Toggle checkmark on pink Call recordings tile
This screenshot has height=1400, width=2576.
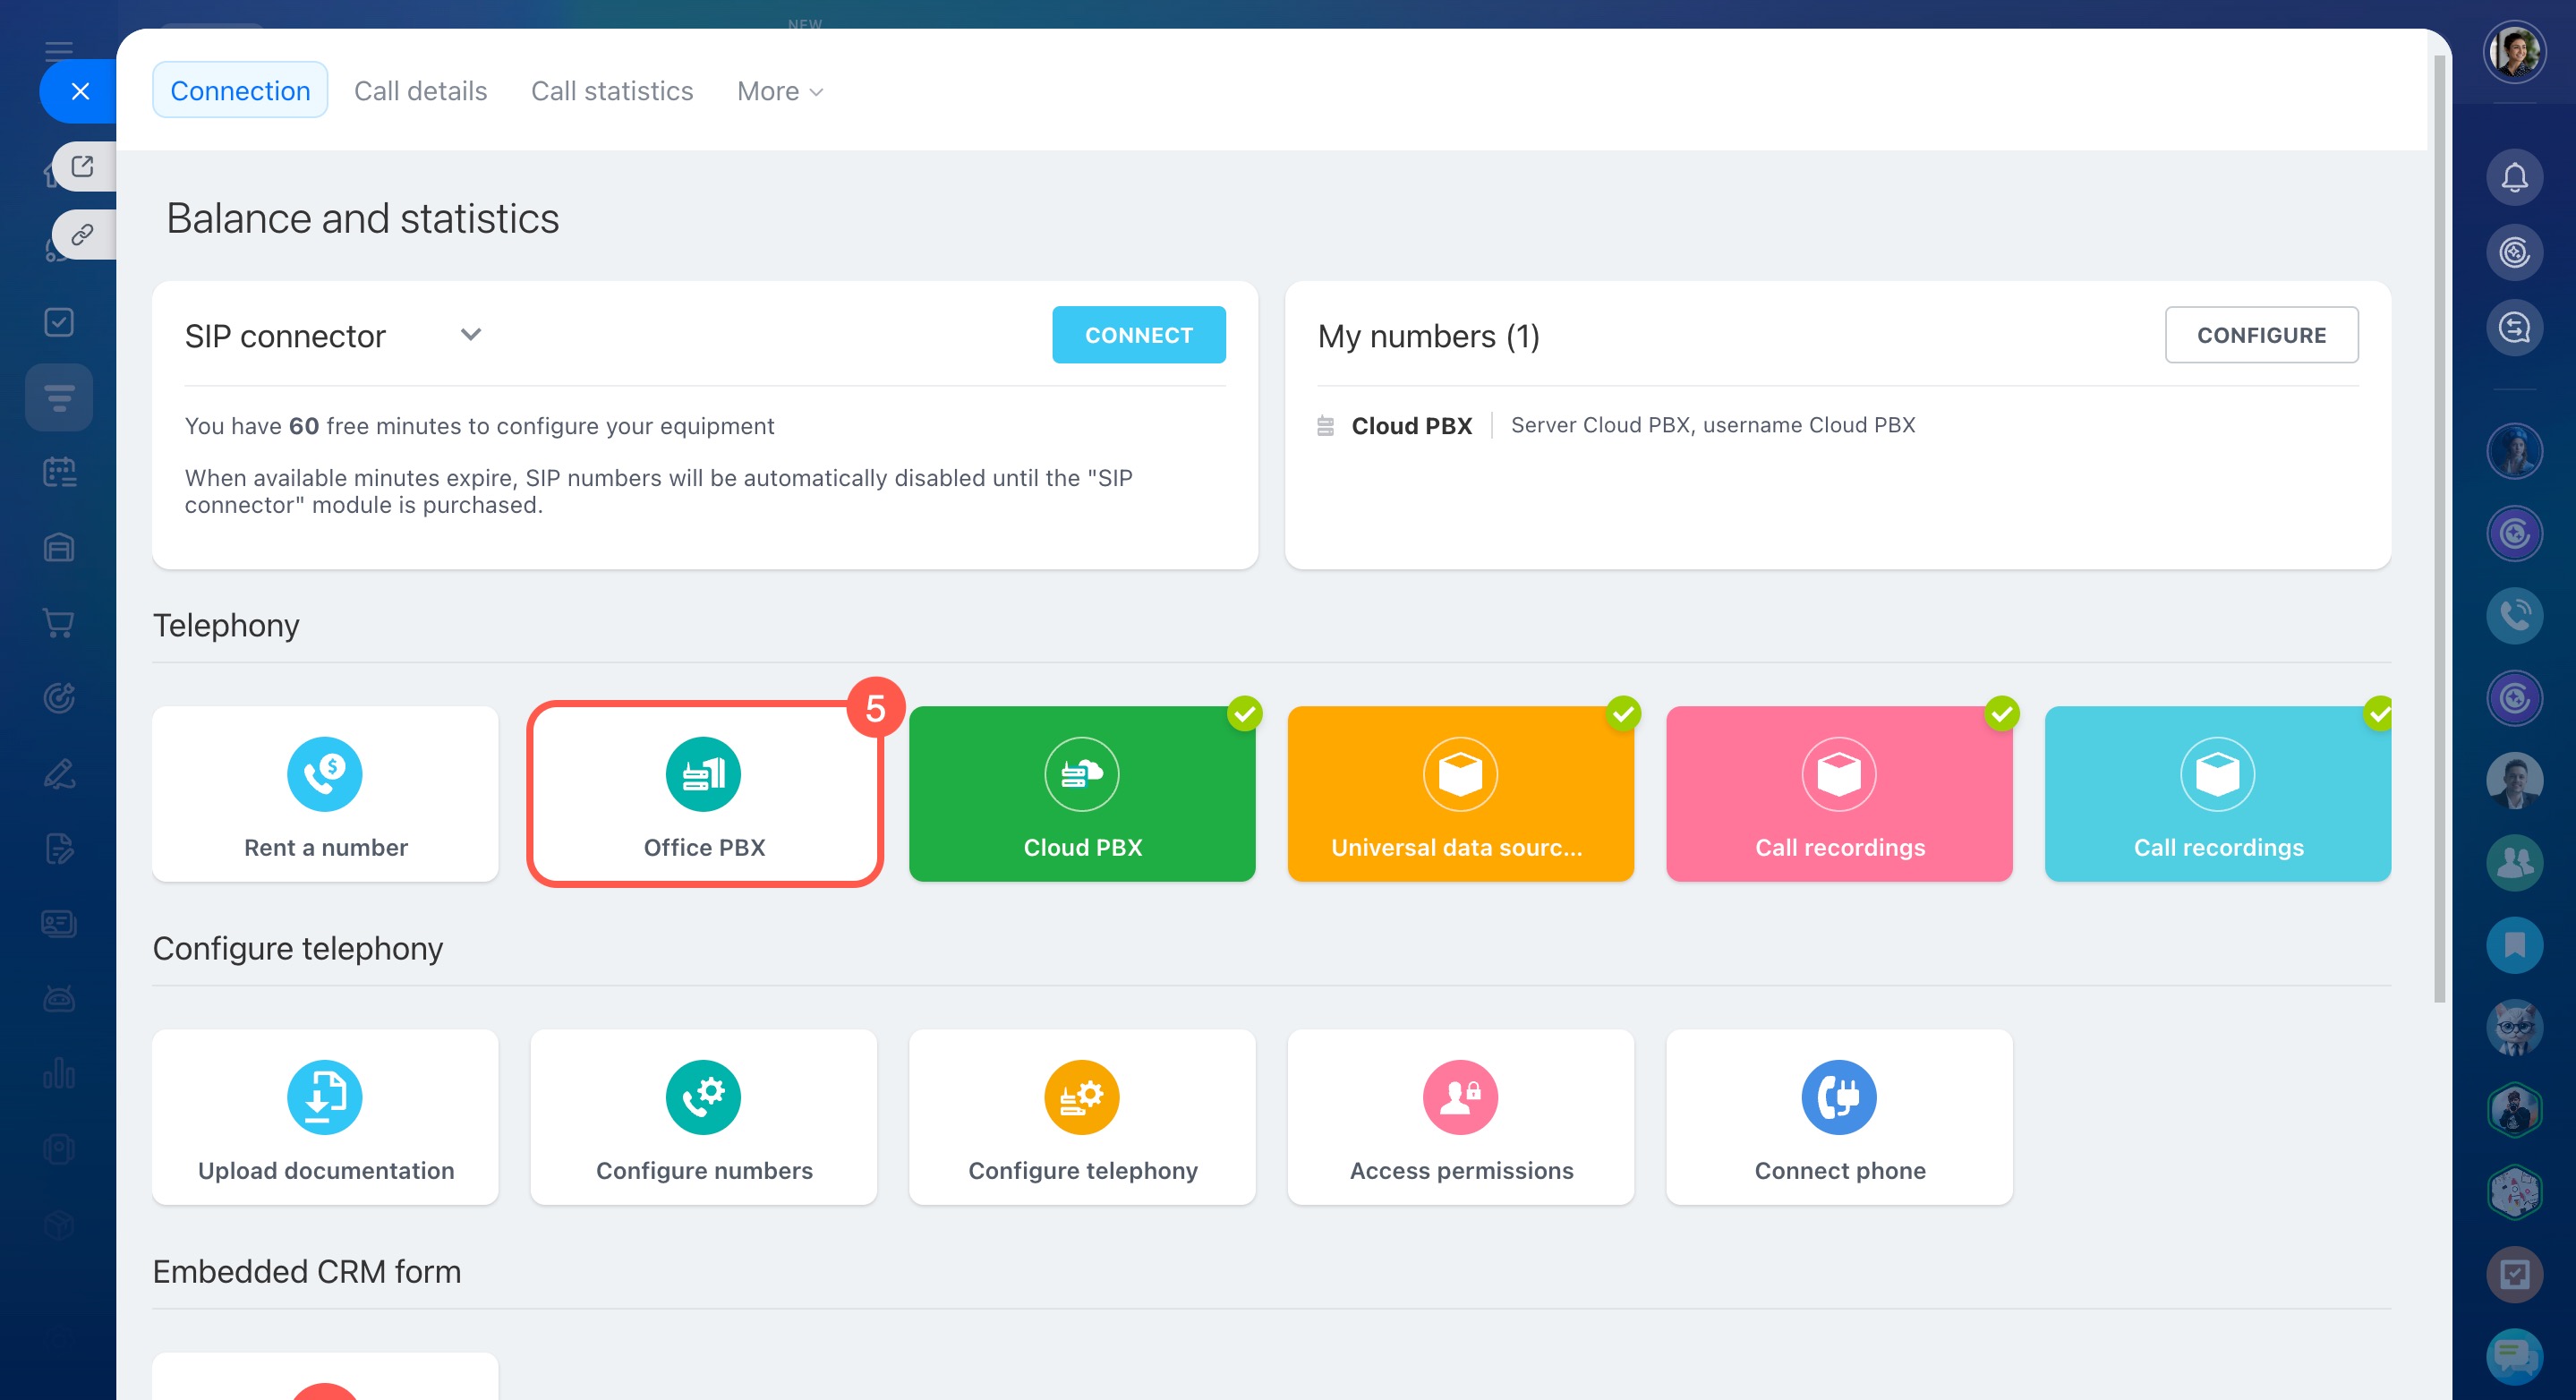[x=2002, y=714]
